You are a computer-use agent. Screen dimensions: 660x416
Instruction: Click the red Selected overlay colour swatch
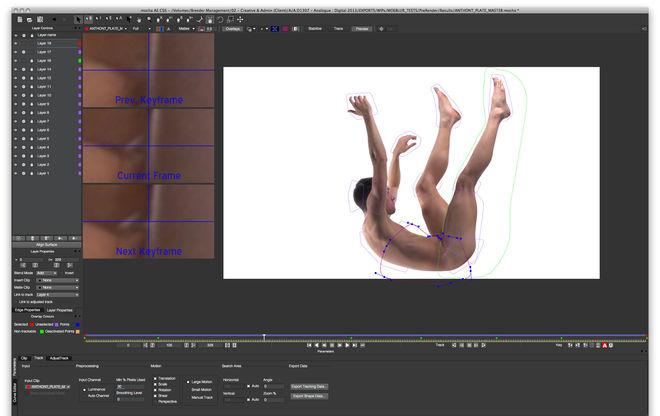coord(31,324)
